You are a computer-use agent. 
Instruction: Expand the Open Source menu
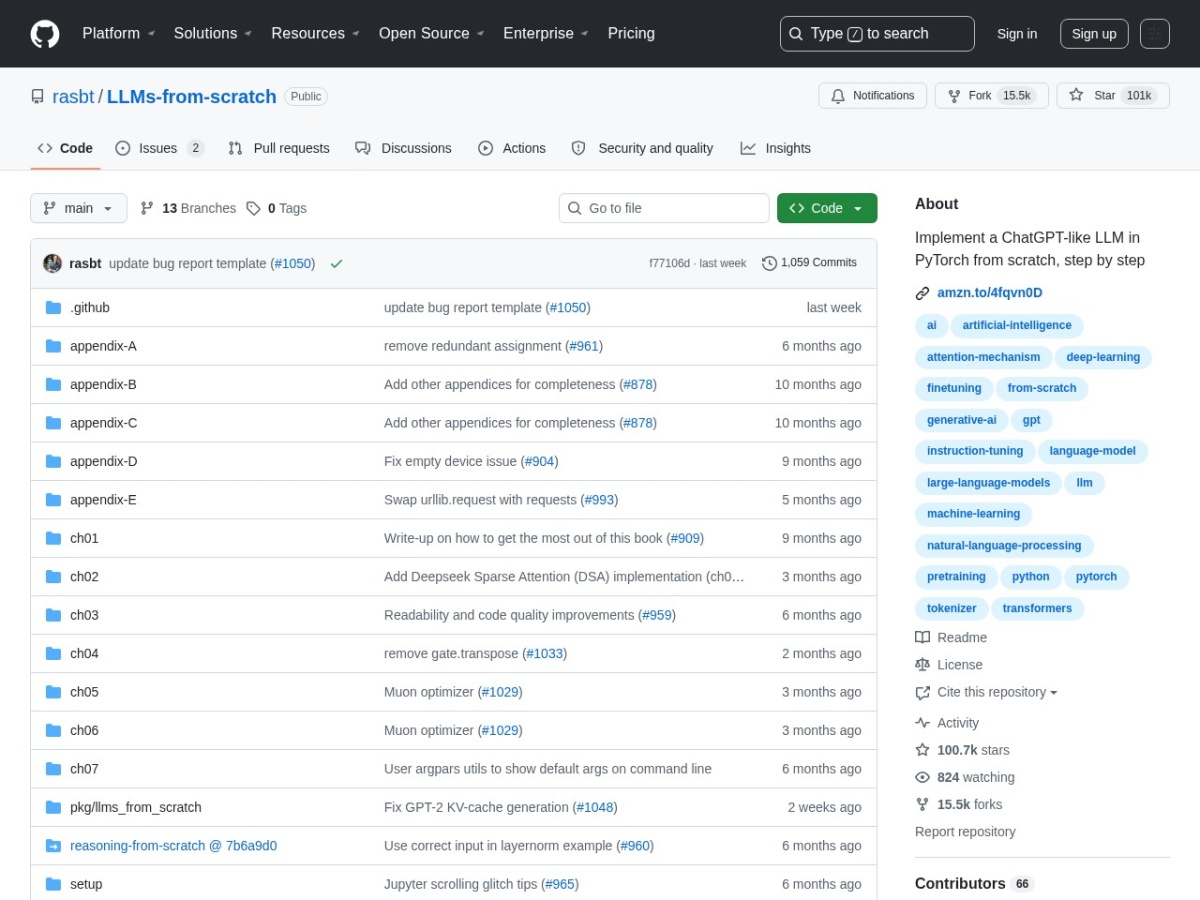coord(431,33)
